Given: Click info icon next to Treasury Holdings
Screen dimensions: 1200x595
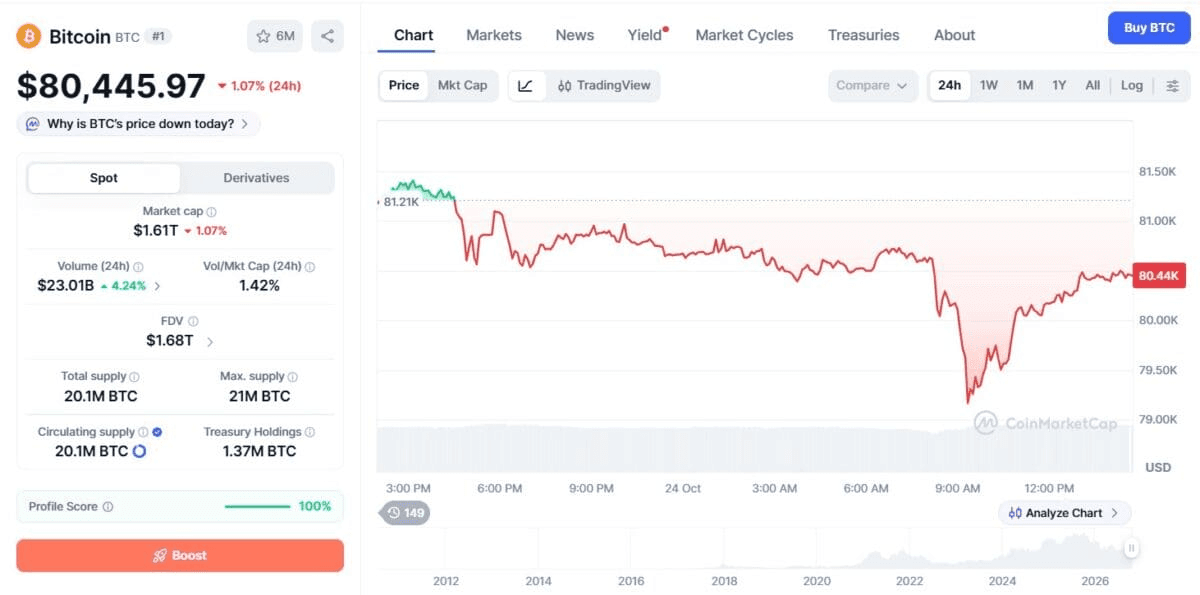Looking at the screenshot, I should point(310,432).
